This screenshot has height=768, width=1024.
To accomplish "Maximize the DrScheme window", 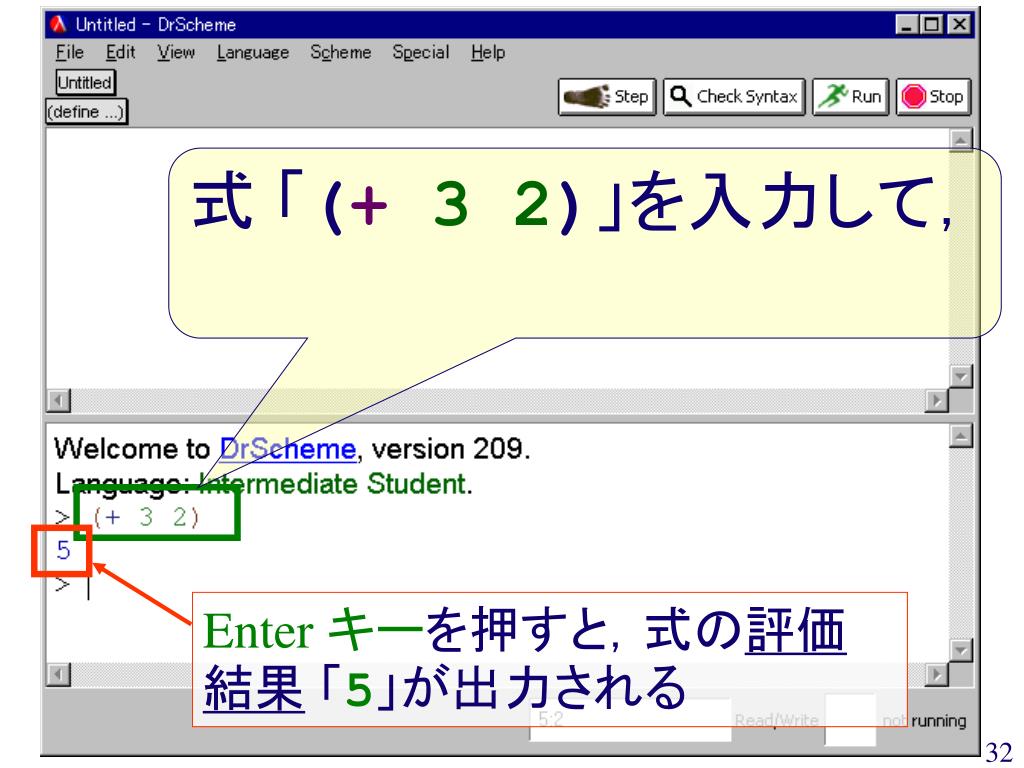I will pos(931,25).
